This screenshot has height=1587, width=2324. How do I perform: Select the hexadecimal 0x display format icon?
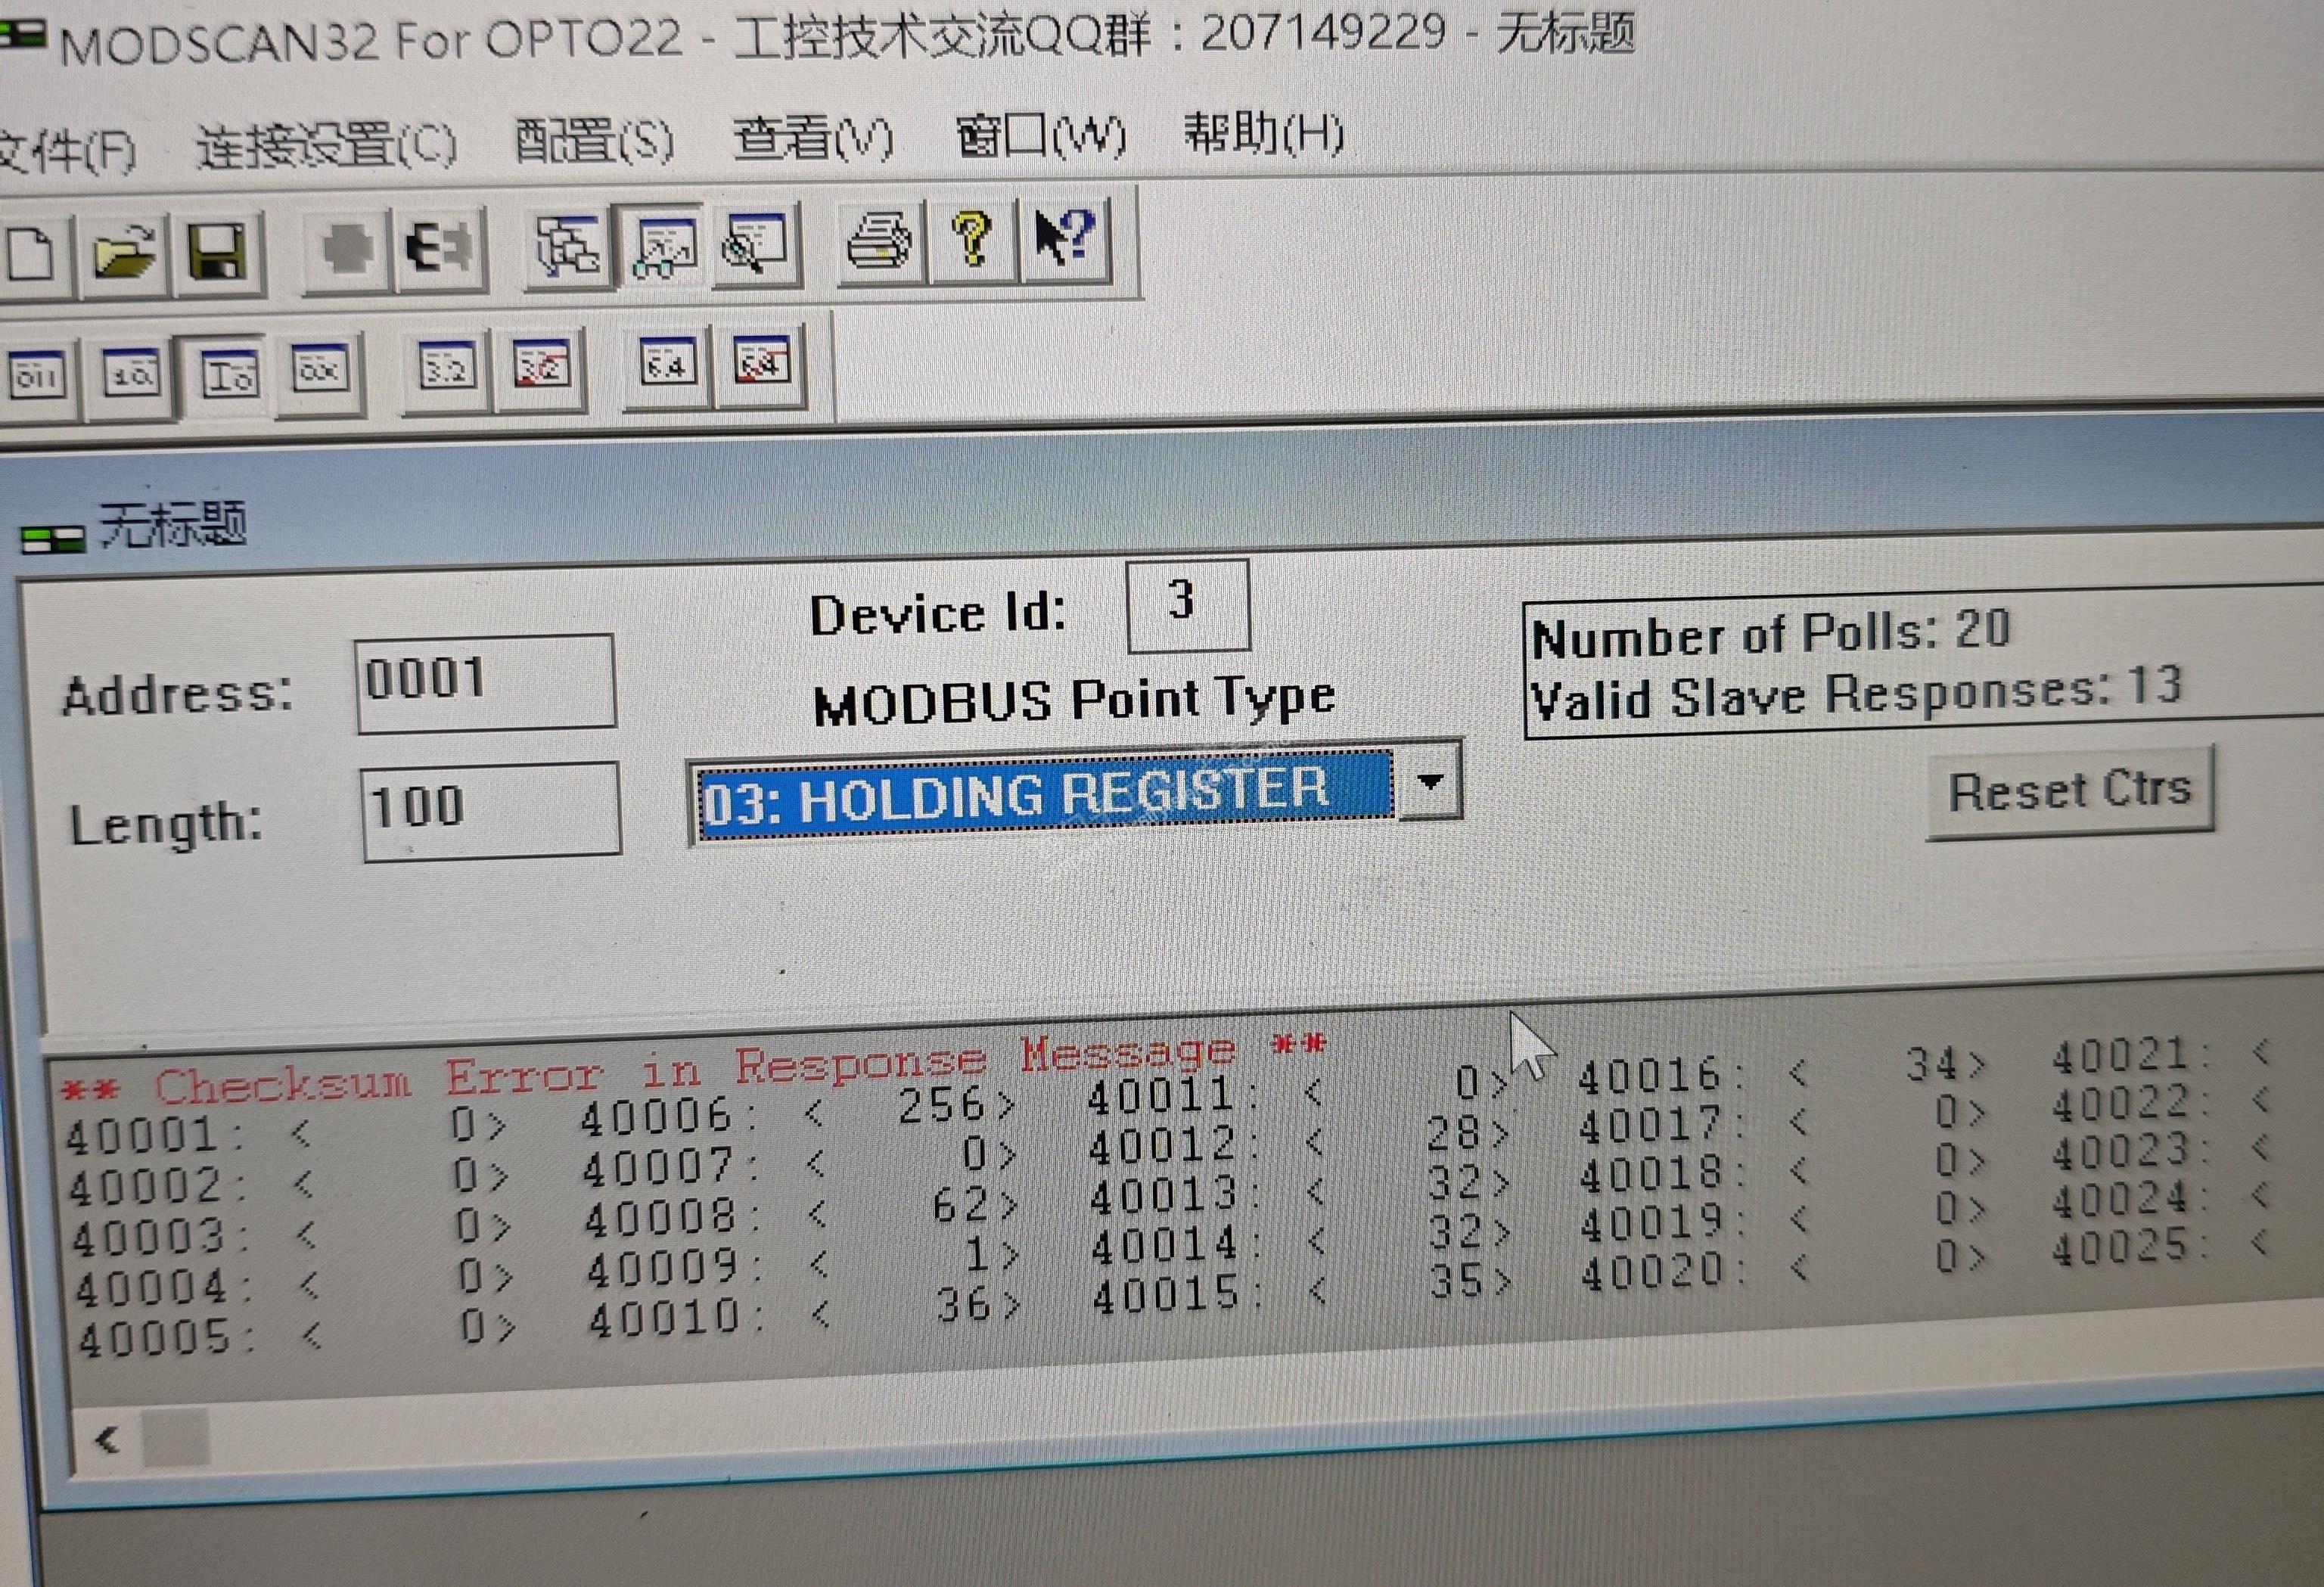coord(320,370)
